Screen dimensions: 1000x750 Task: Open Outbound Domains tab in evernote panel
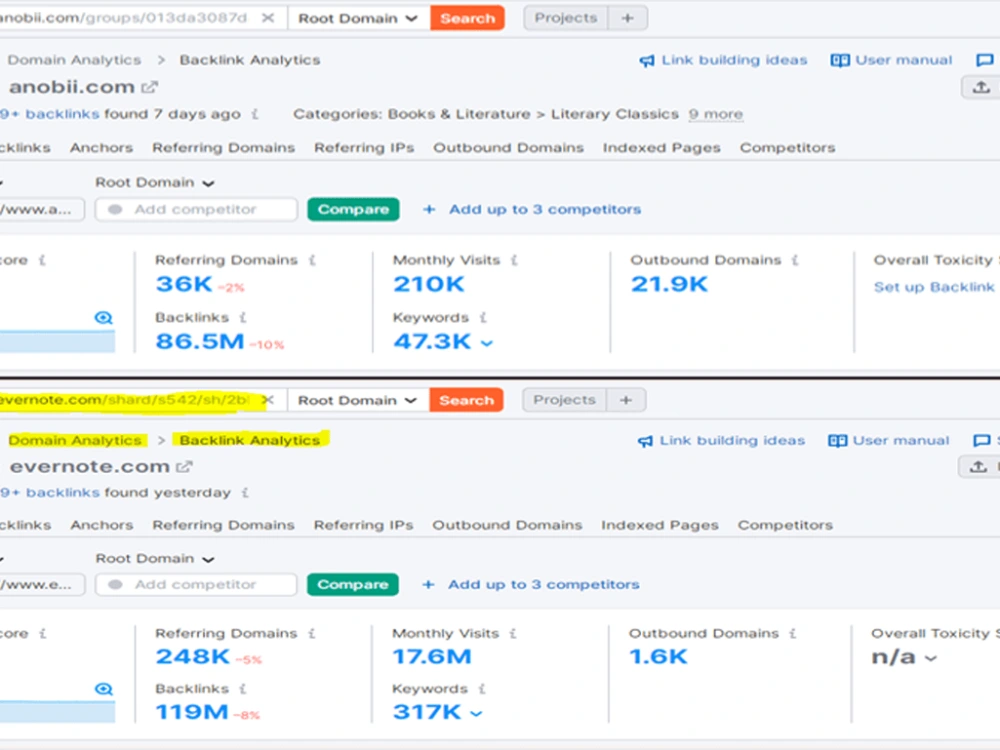(x=507, y=526)
